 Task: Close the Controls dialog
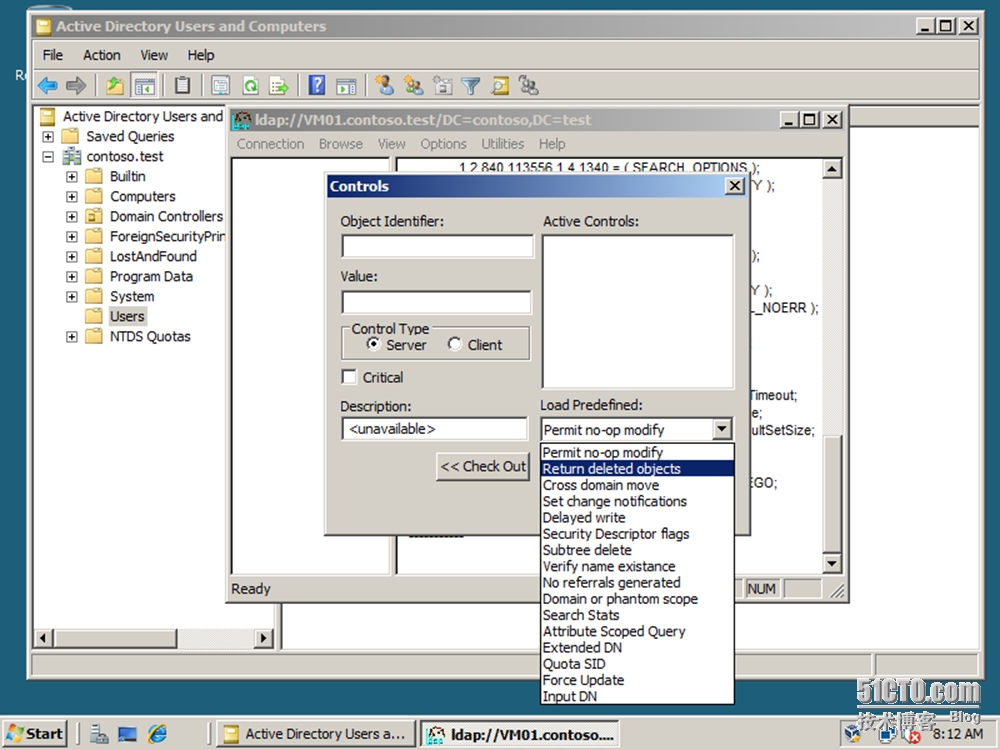(x=735, y=186)
